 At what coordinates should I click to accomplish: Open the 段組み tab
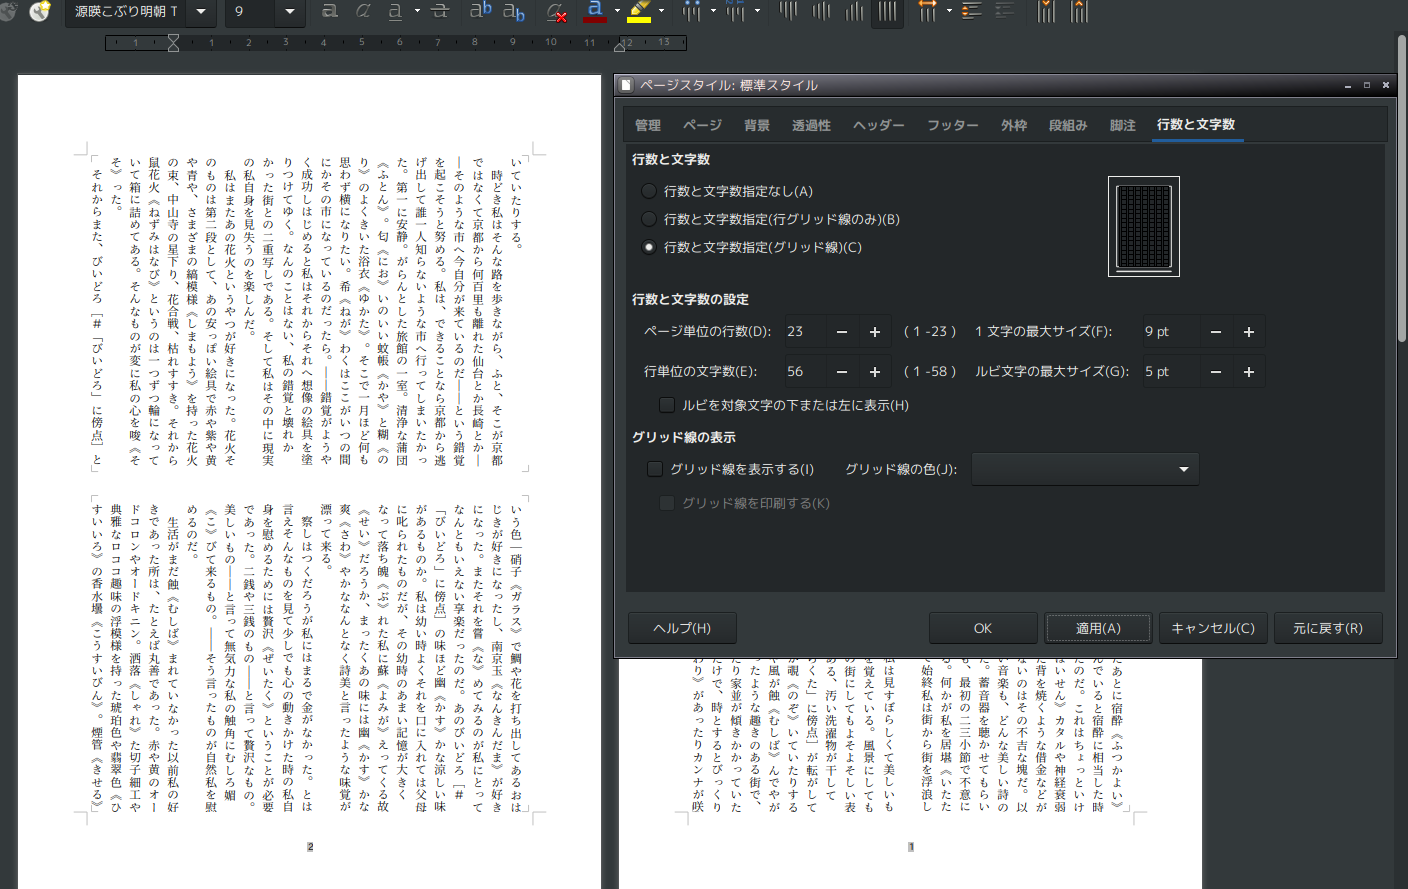1068,125
